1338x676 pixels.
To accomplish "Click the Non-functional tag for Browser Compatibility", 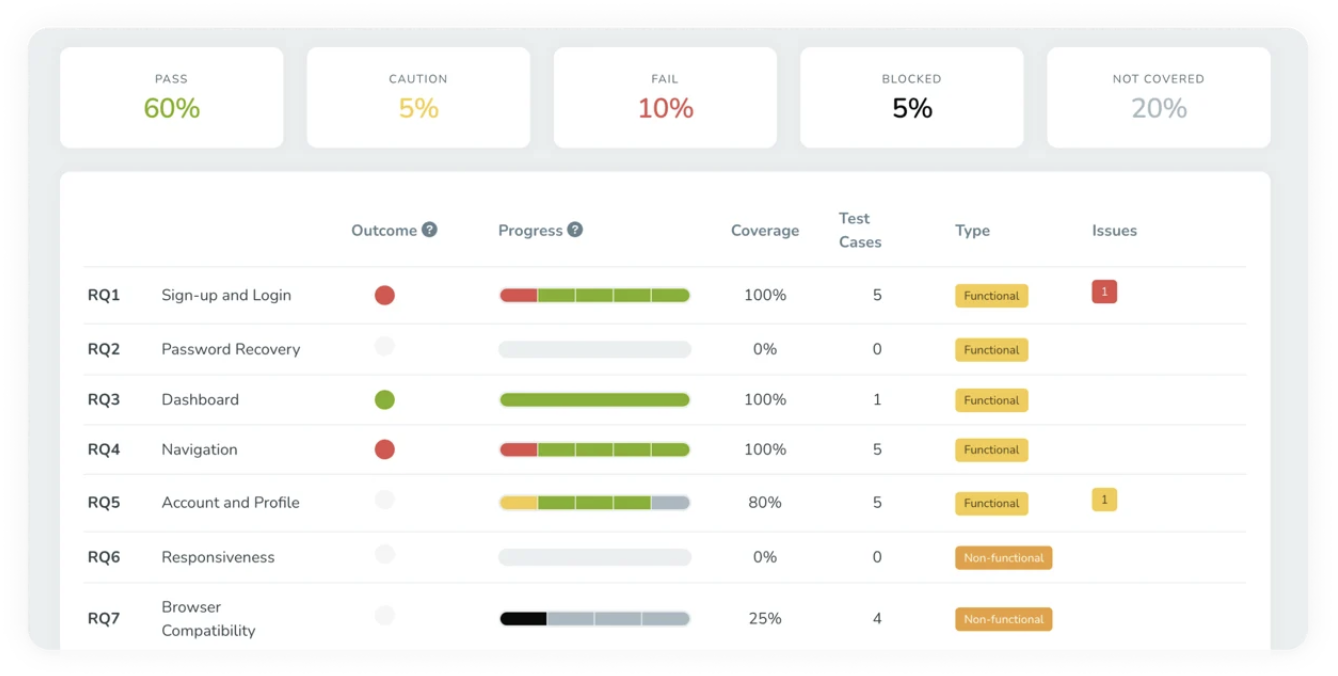I will point(1003,619).
